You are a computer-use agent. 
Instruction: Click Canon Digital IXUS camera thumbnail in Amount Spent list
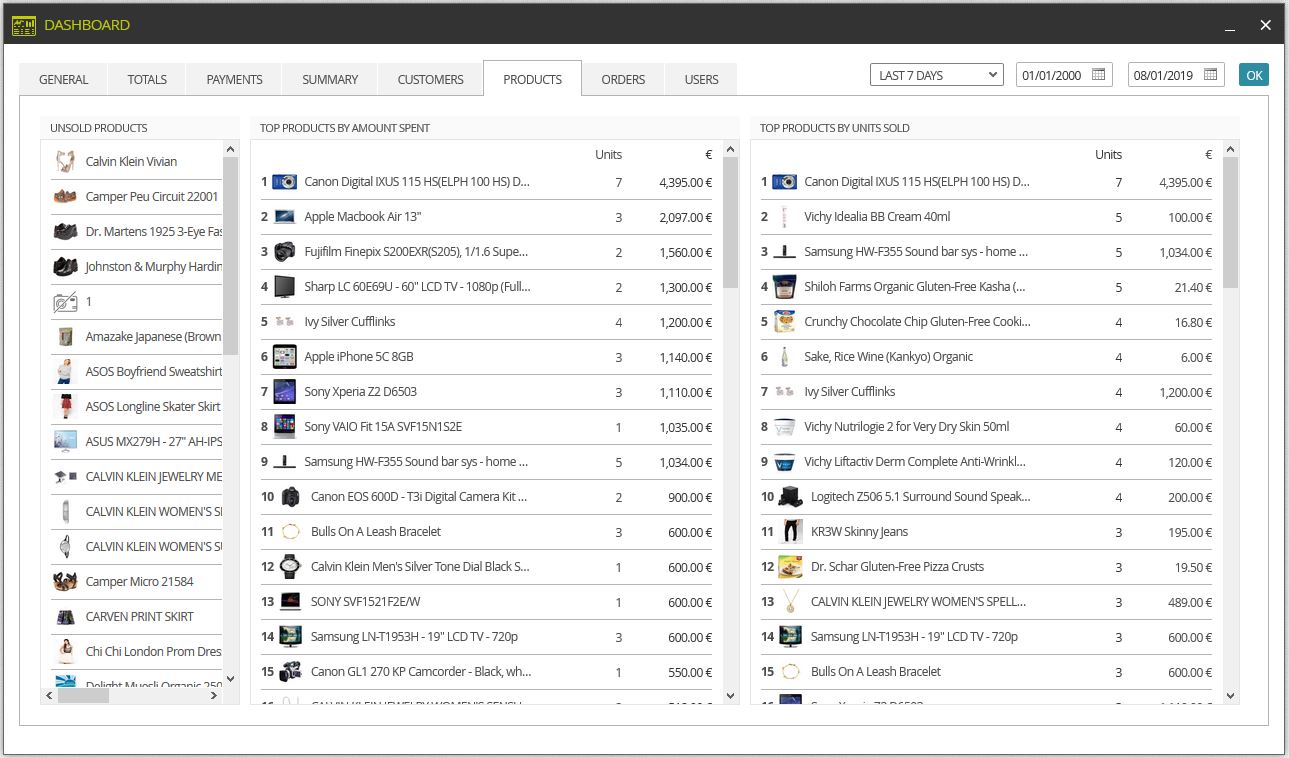[x=285, y=182]
